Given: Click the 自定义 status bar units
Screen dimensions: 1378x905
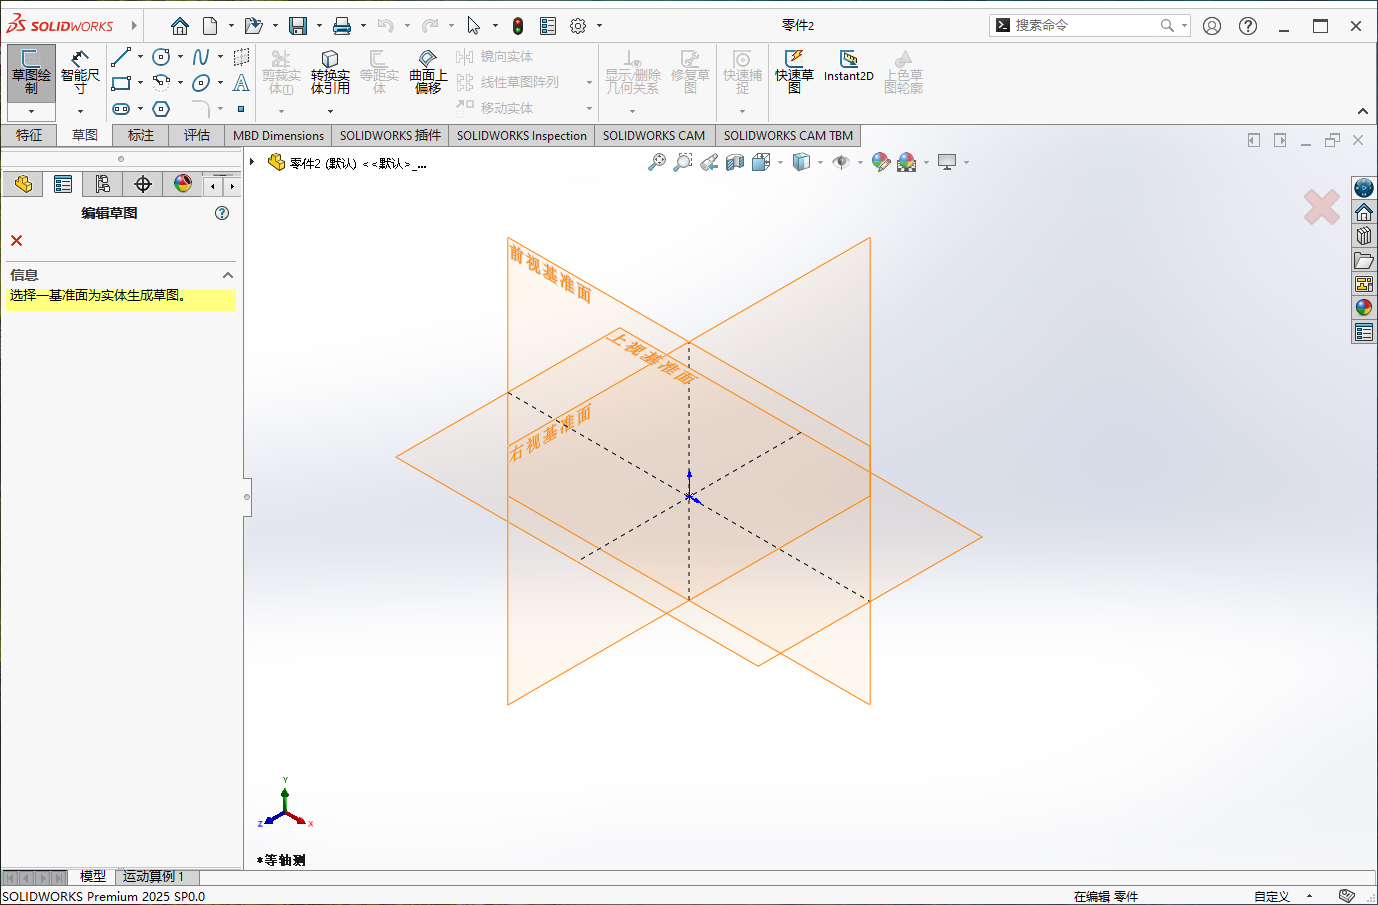Looking at the screenshot, I should (x=1272, y=896).
